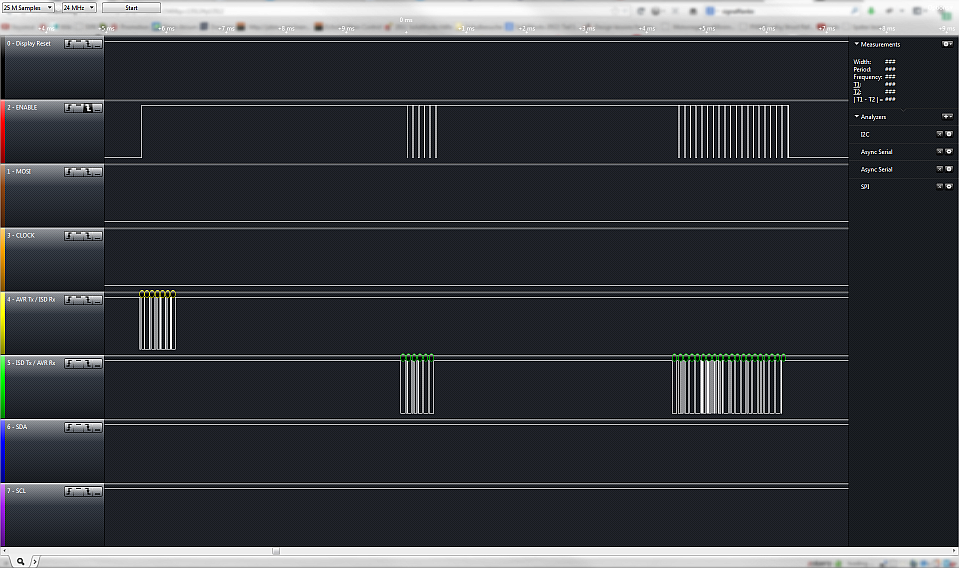
Task: Open the 25 M Samples dropdown
Action: tap(28, 7)
